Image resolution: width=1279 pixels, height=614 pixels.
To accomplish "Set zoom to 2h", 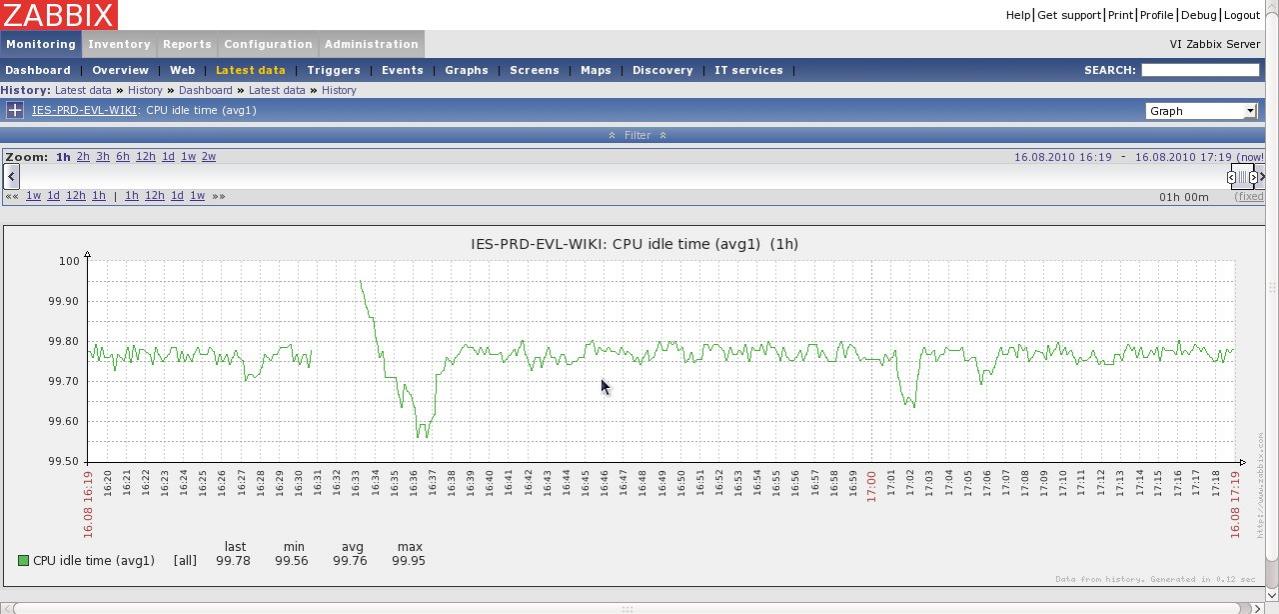I will [83, 157].
